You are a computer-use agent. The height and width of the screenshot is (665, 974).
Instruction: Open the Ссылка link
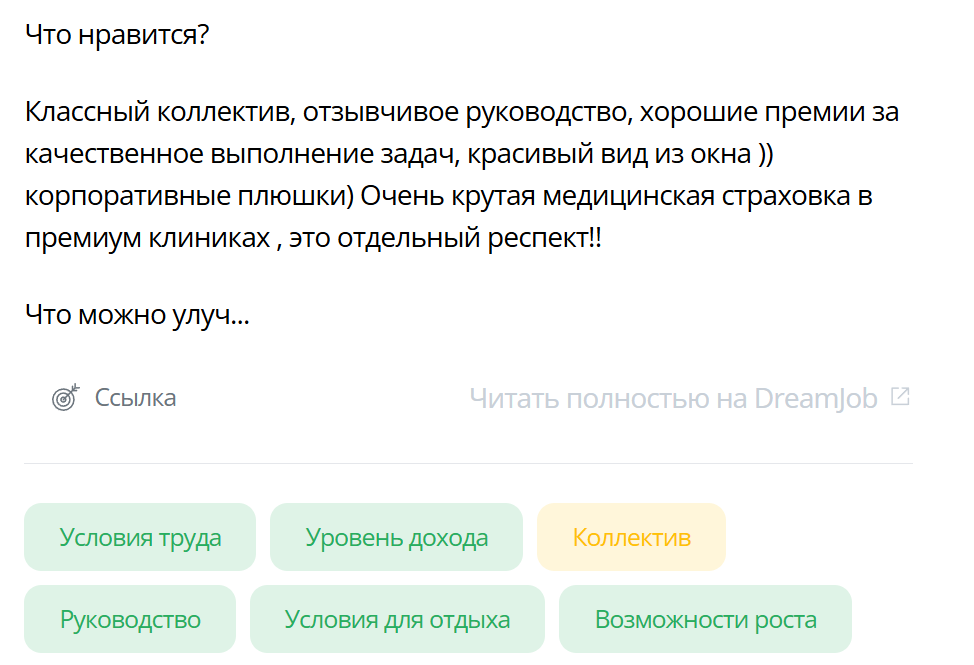click(135, 397)
